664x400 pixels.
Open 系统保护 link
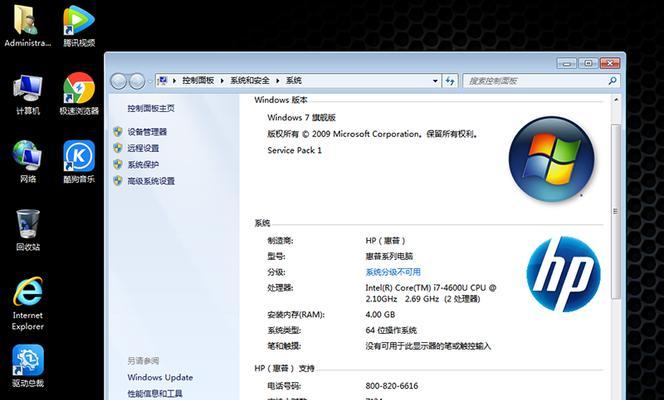point(143,164)
